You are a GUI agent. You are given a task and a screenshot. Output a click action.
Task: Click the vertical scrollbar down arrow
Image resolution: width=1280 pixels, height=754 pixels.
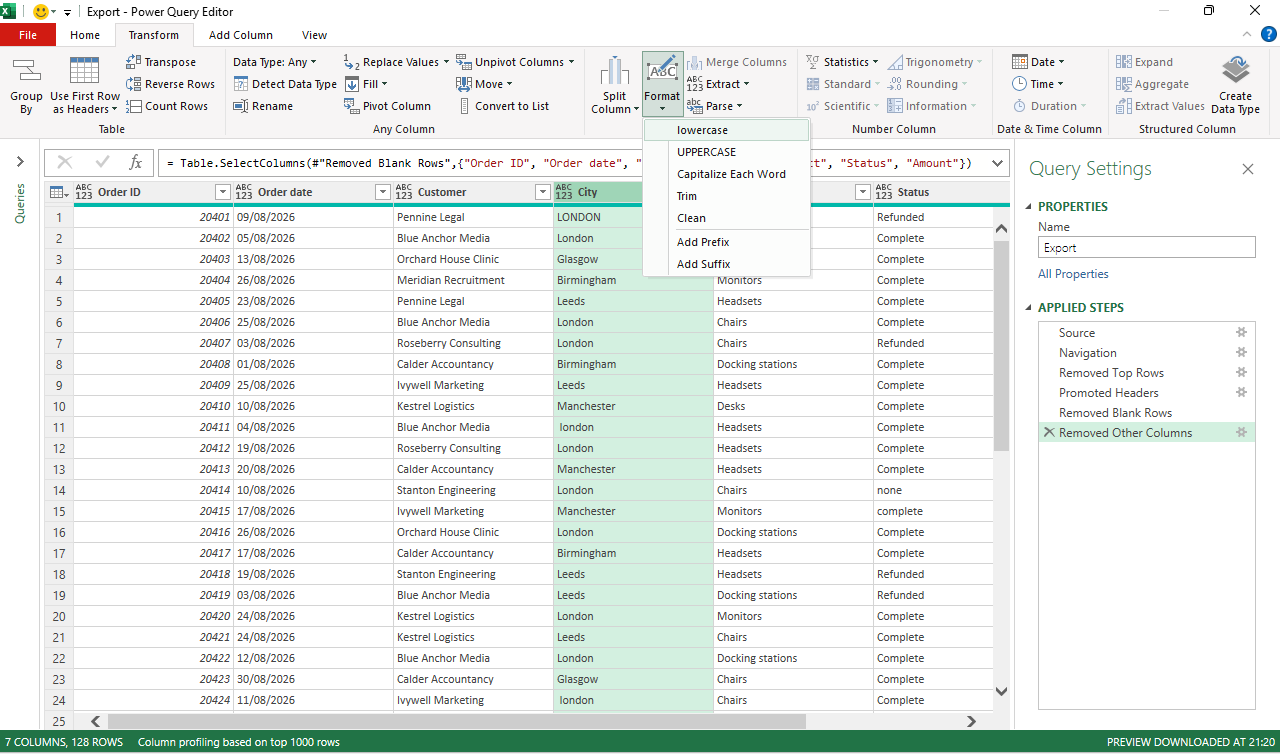(1002, 690)
